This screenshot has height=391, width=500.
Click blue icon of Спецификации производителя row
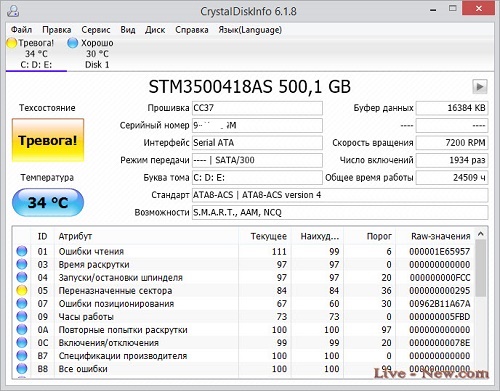pos(22,355)
